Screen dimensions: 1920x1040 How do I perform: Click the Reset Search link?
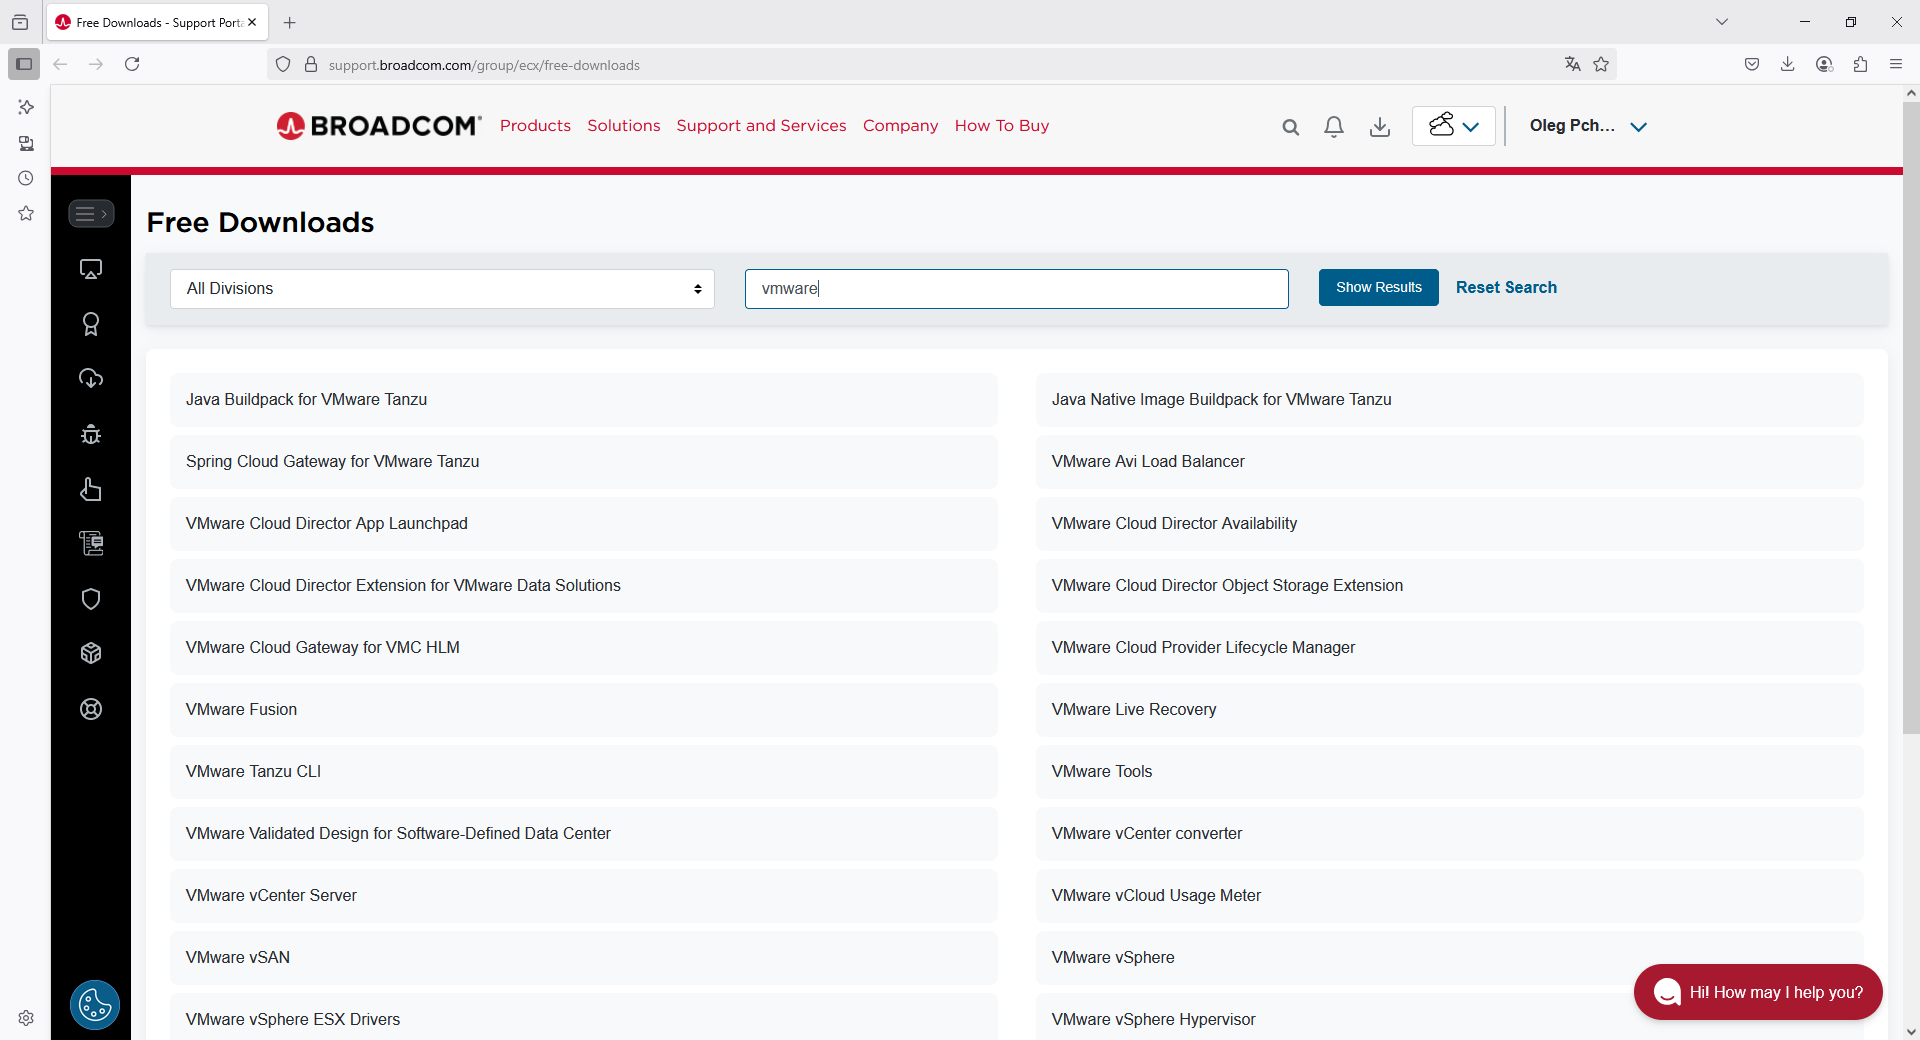(x=1506, y=288)
